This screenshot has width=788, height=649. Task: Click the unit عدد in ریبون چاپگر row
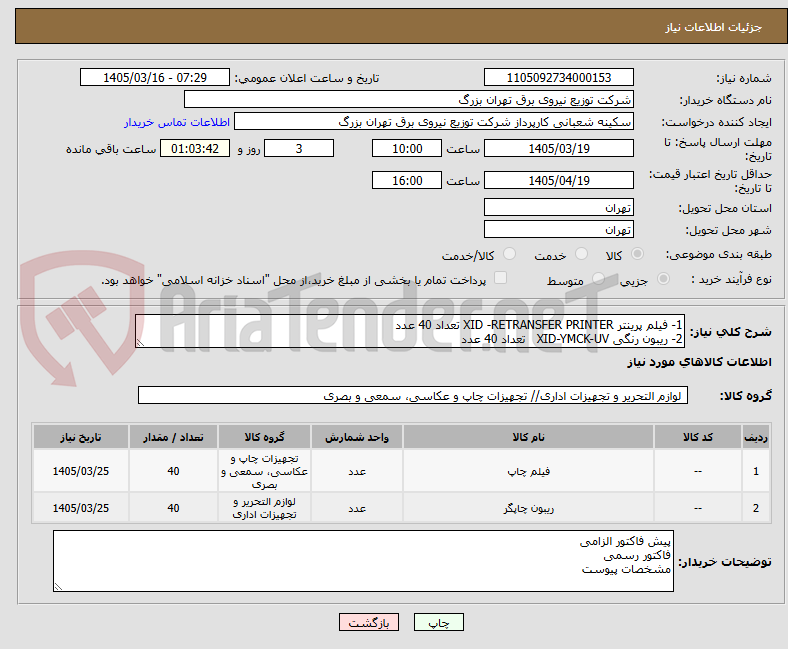tap(357, 508)
